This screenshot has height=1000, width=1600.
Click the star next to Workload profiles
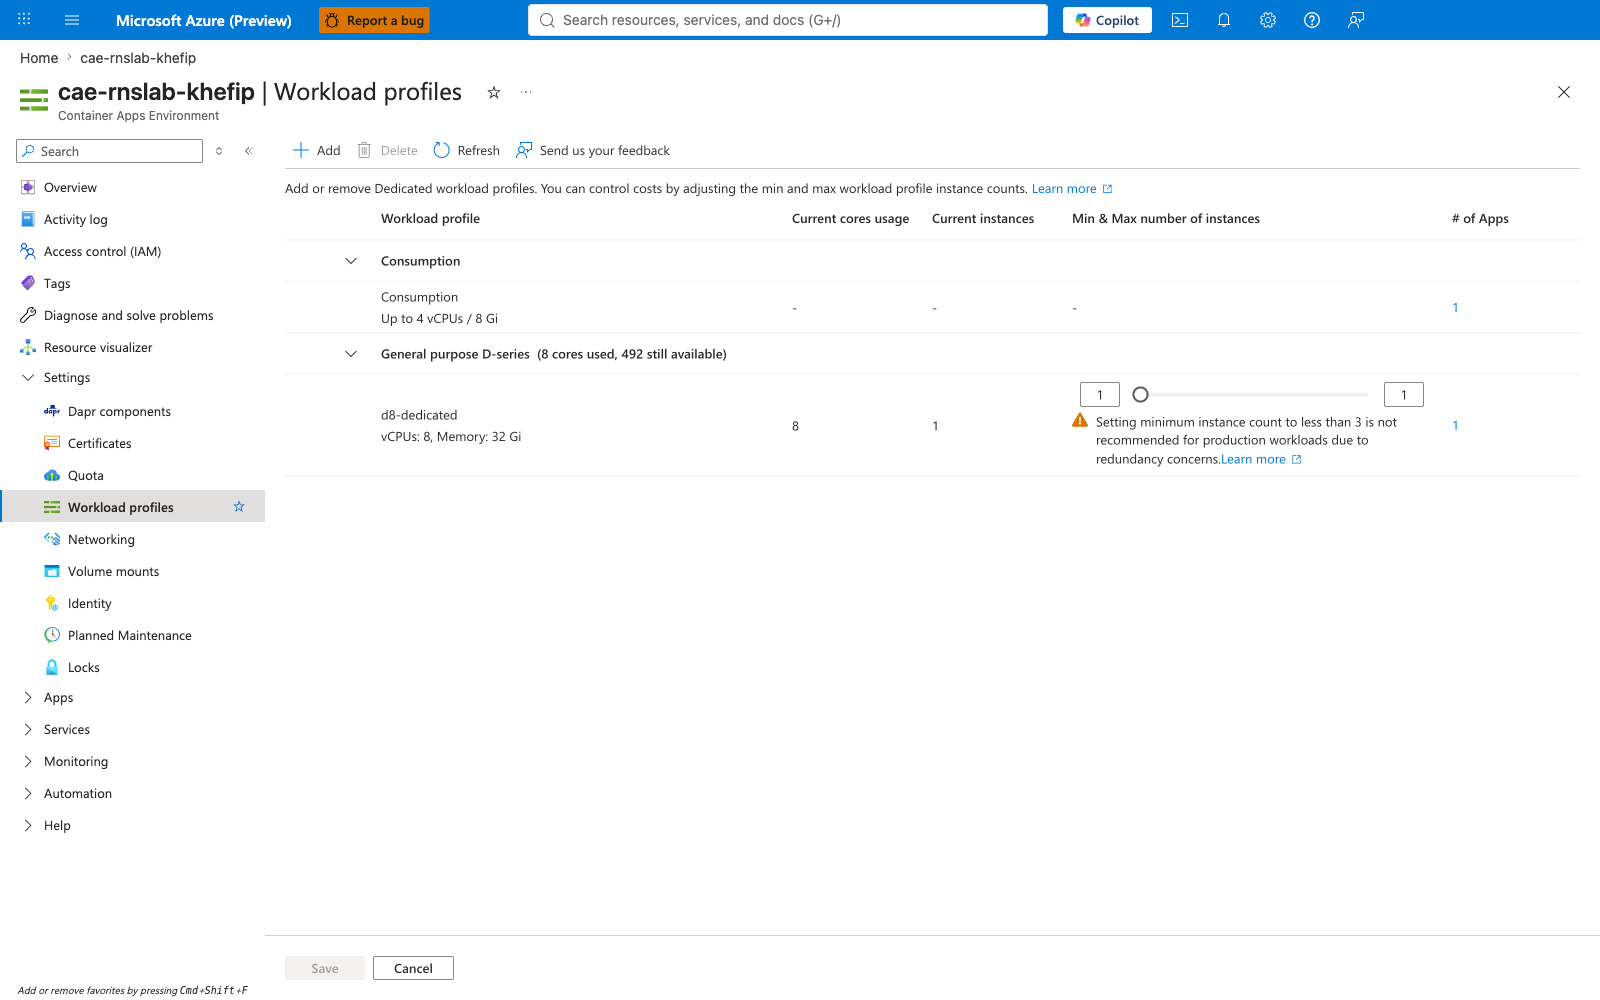[x=239, y=507]
